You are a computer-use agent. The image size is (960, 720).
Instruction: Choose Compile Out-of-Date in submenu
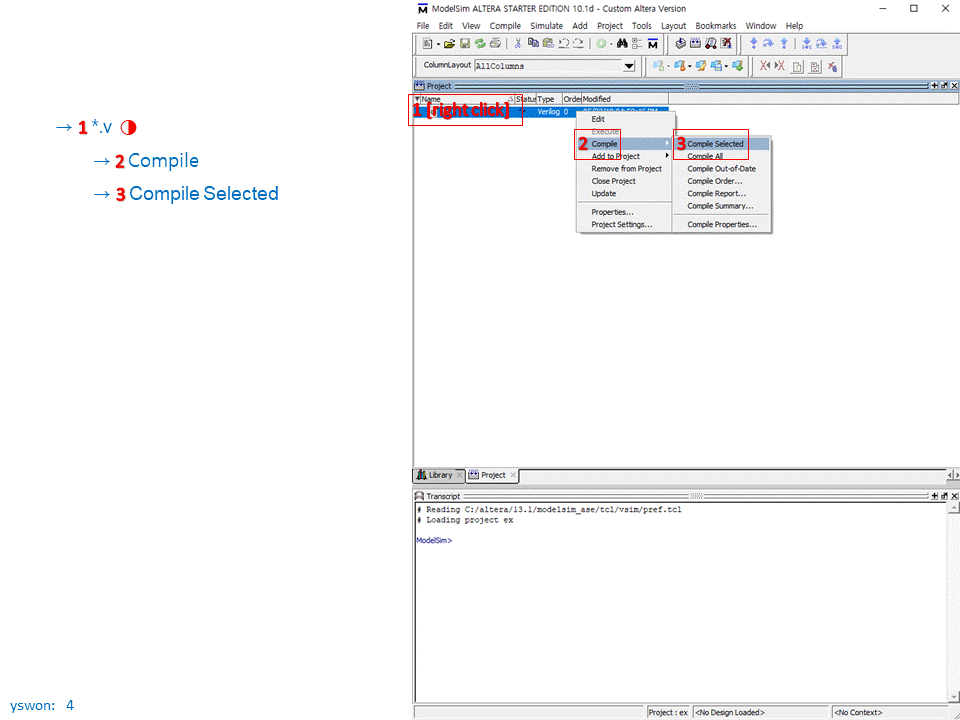(721, 168)
